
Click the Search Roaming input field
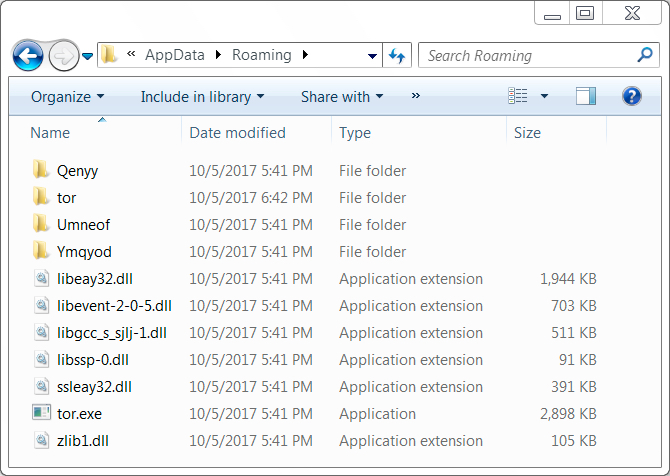pyautogui.click(x=530, y=55)
